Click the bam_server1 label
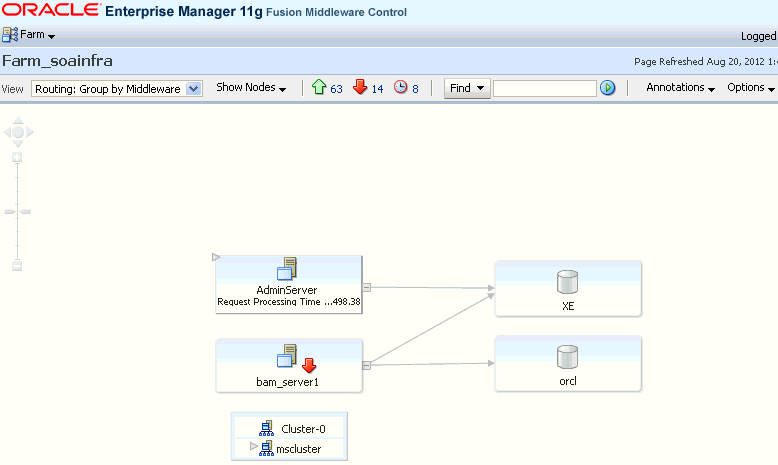The image size is (778, 465). coord(287,382)
